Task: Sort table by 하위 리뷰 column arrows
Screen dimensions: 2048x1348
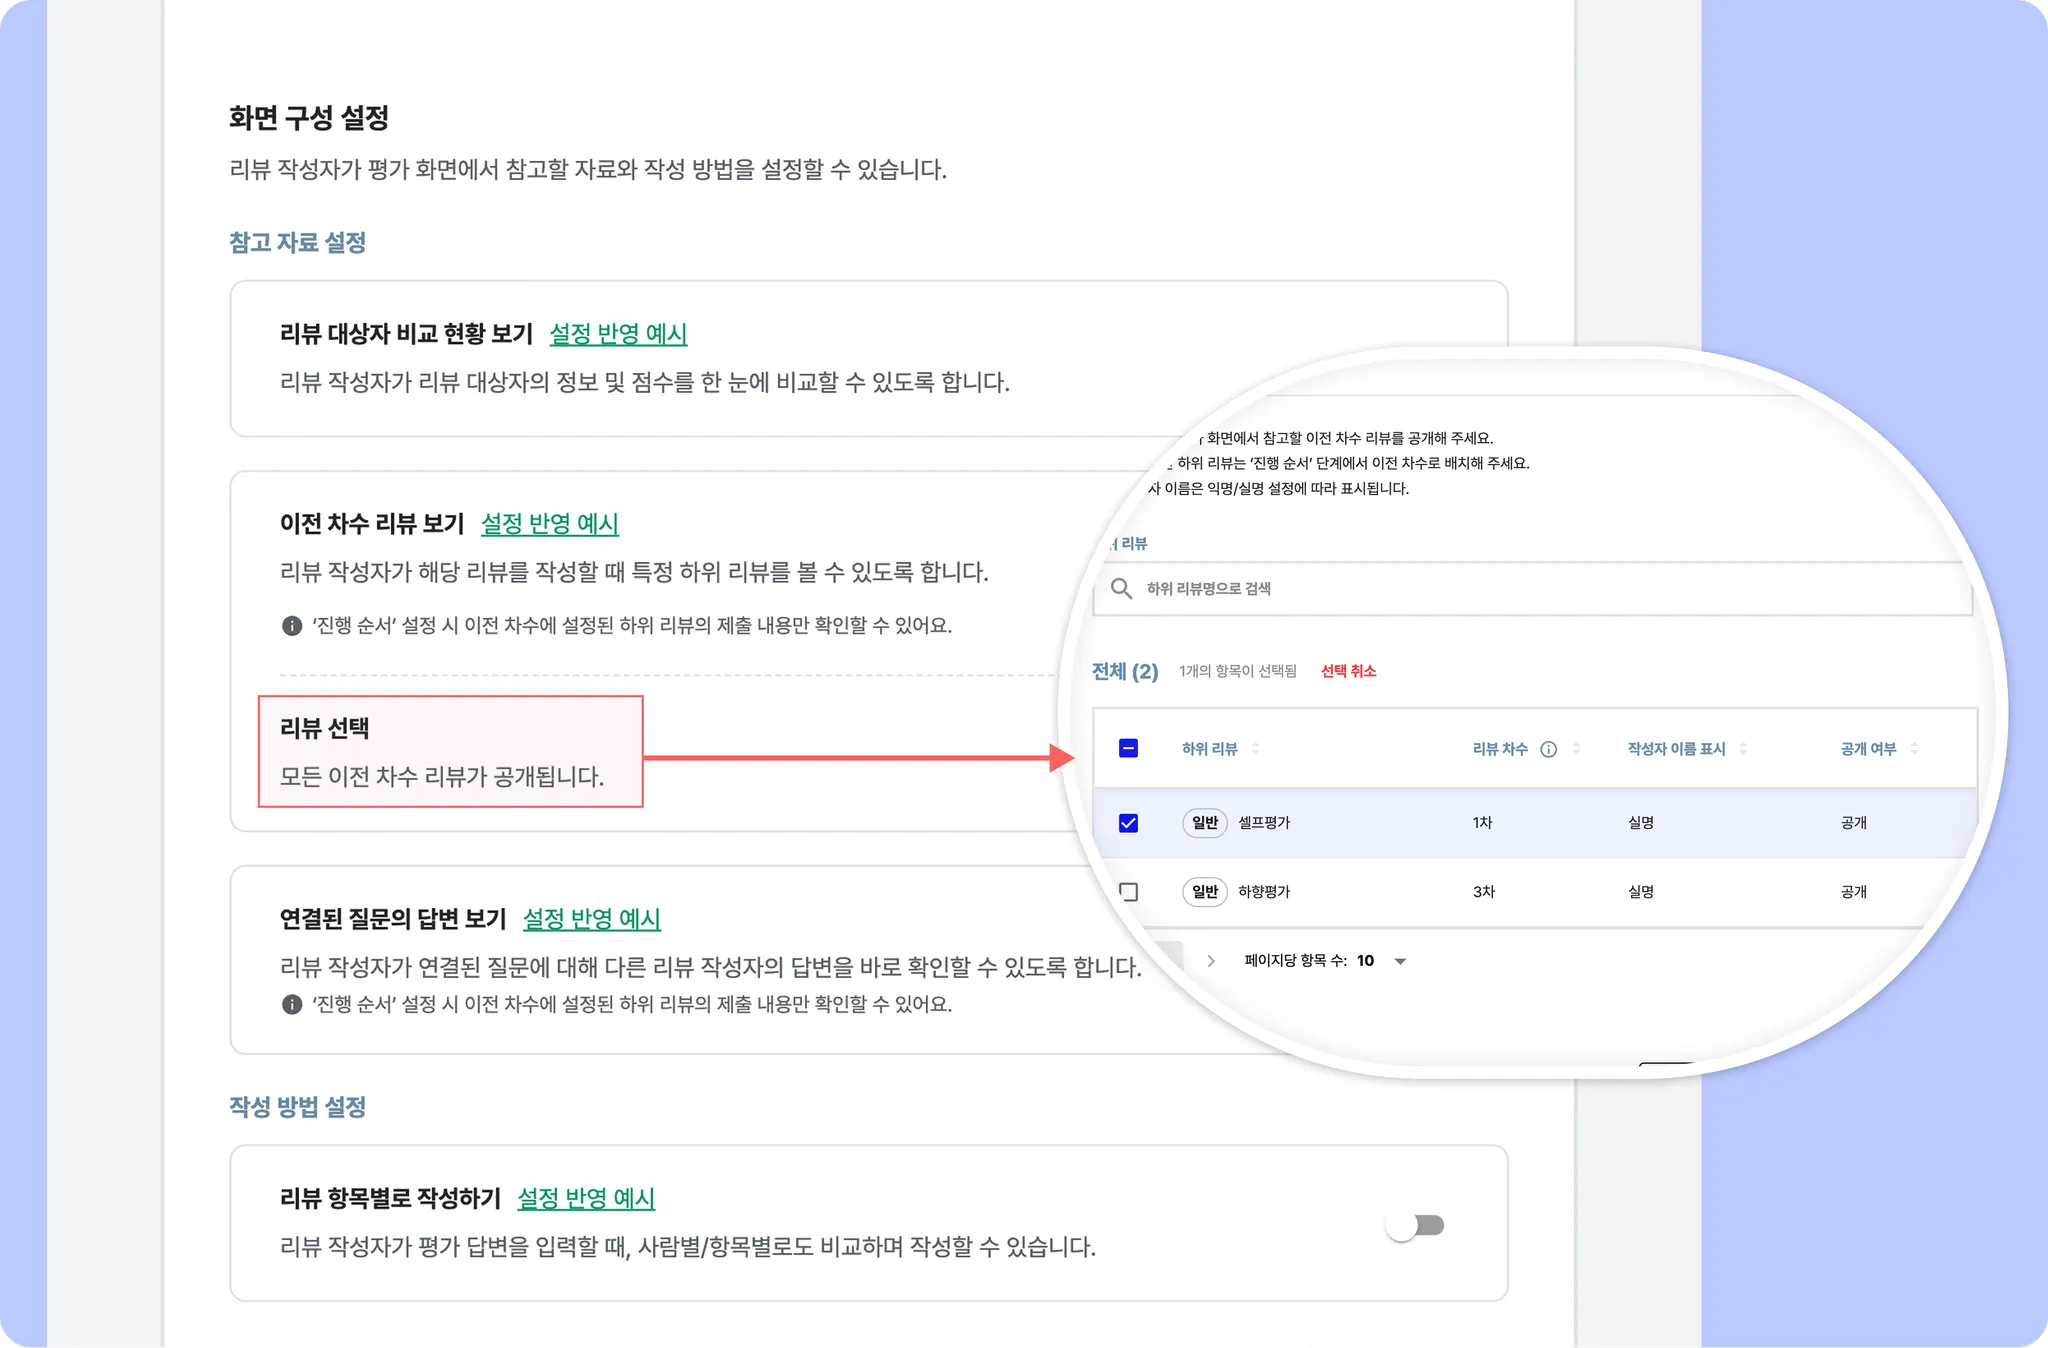Action: click(x=1255, y=749)
